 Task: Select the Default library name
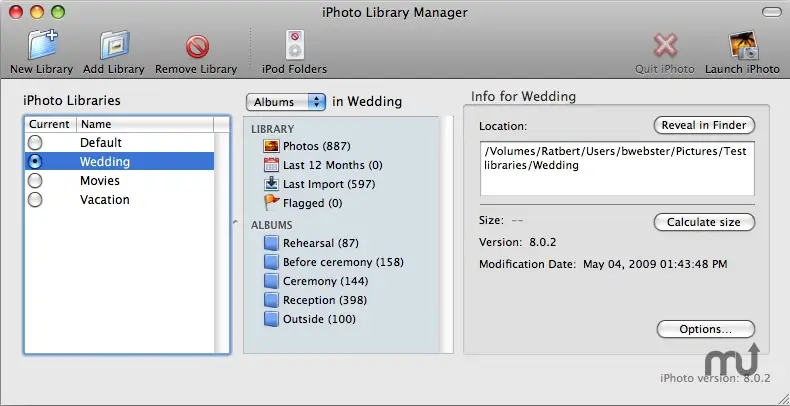pyautogui.click(x=101, y=143)
